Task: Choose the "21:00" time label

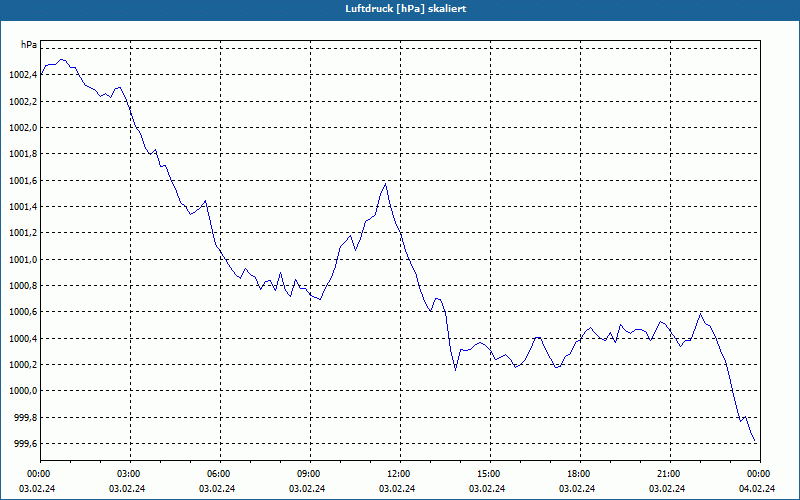Action: point(669,474)
